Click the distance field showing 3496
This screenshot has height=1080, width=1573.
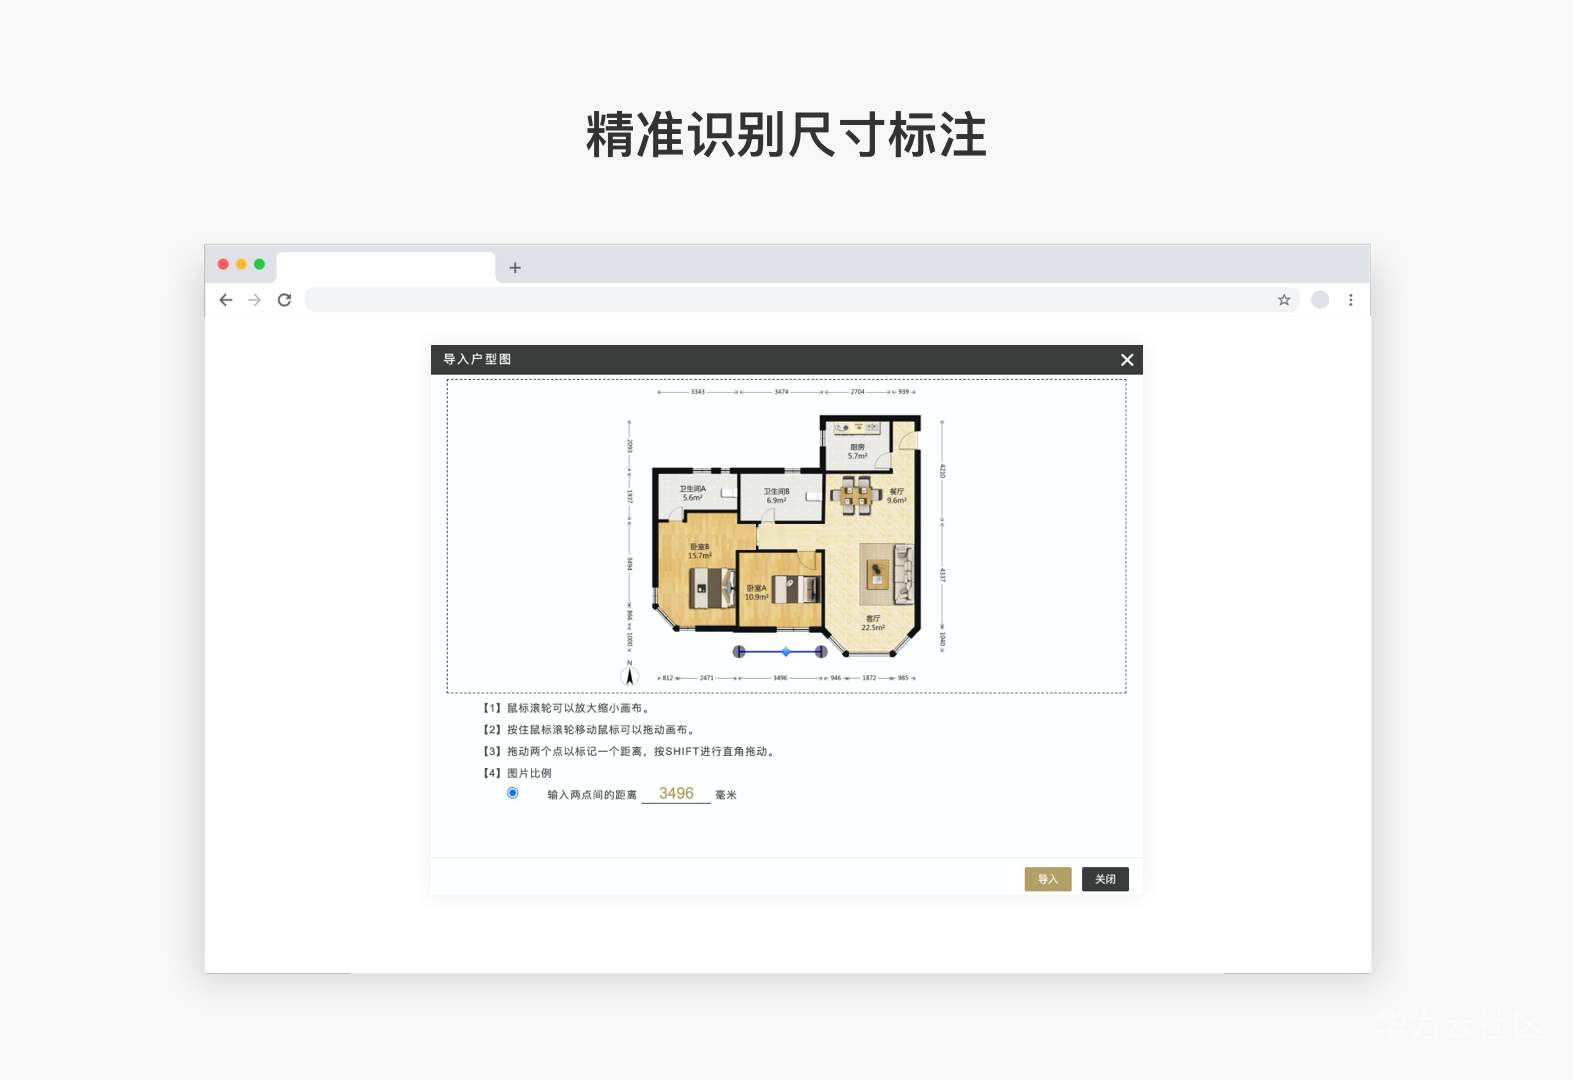(x=676, y=793)
